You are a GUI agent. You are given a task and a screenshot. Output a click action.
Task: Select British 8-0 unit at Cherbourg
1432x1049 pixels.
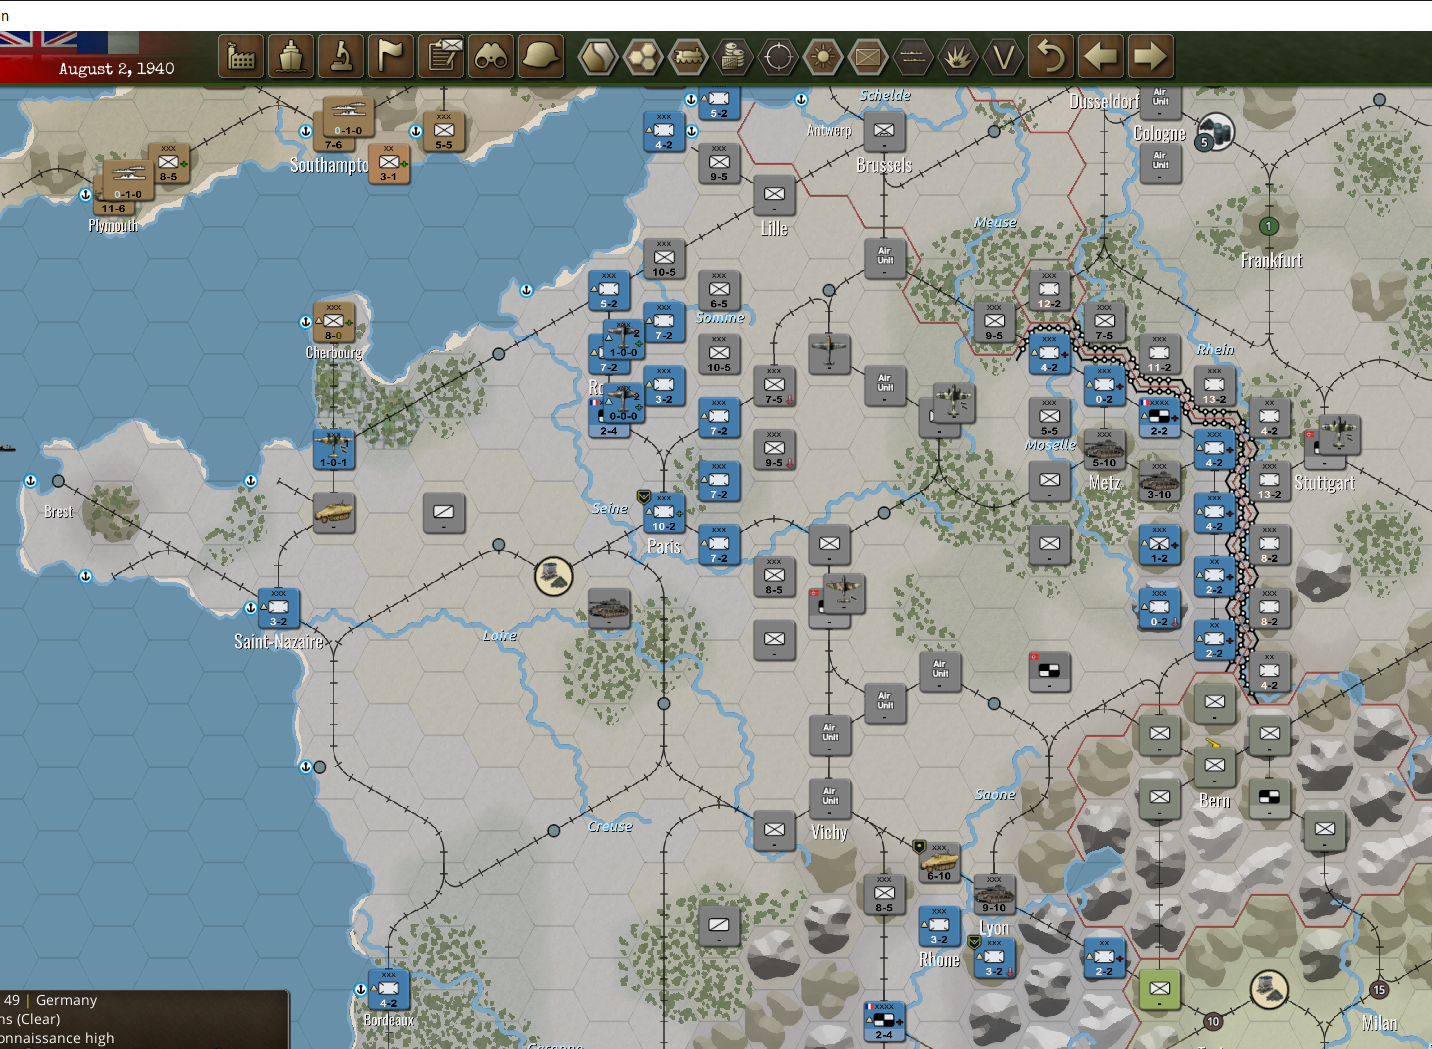[334, 322]
